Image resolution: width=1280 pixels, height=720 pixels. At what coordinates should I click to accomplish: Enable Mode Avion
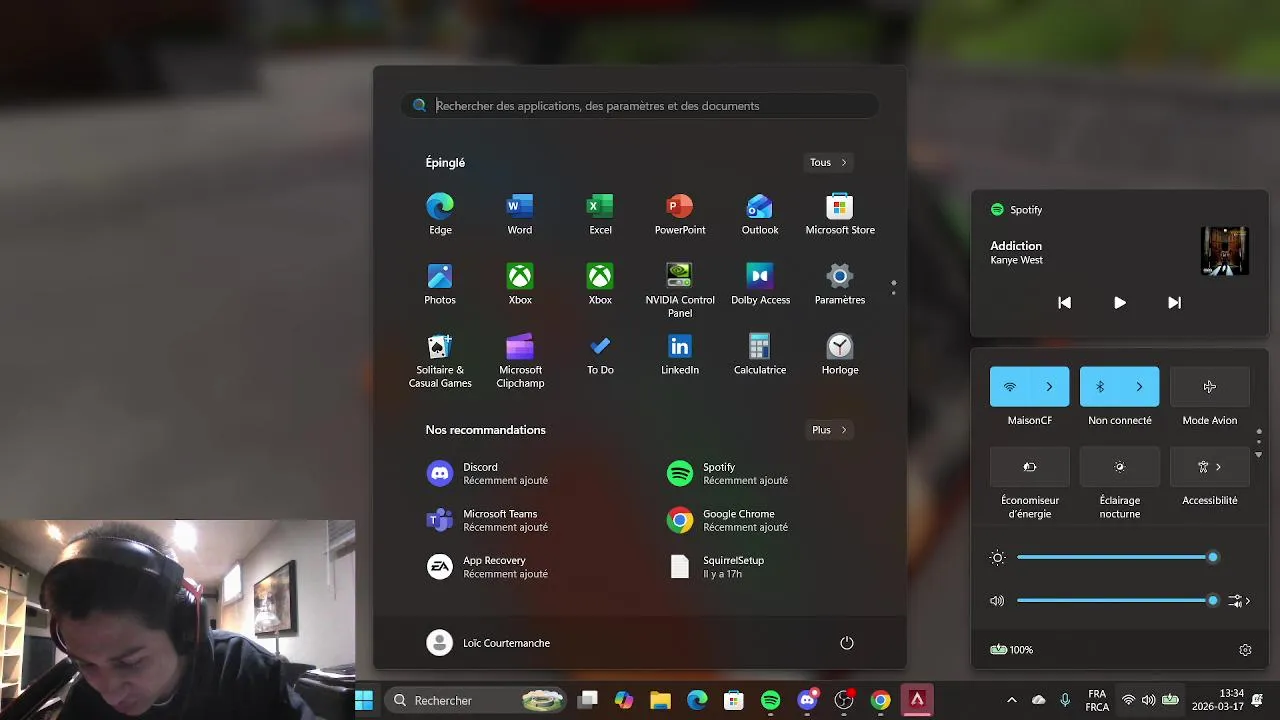pos(1210,387)
